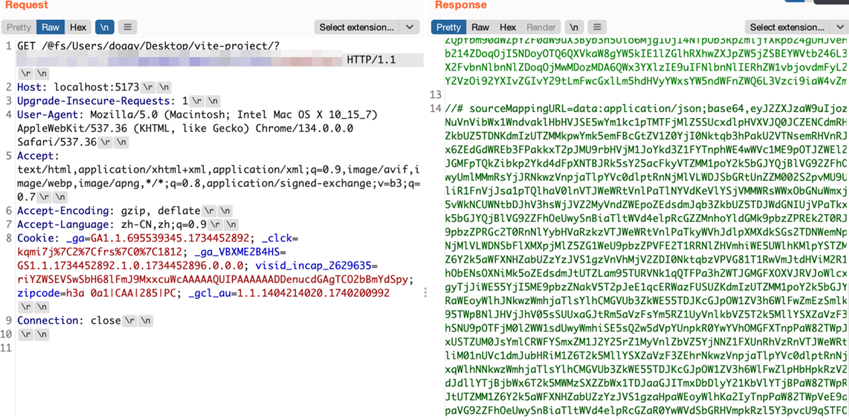Open Response Select extension dropdown
Viewport: 849px width, 420px height.
point(787,27)
